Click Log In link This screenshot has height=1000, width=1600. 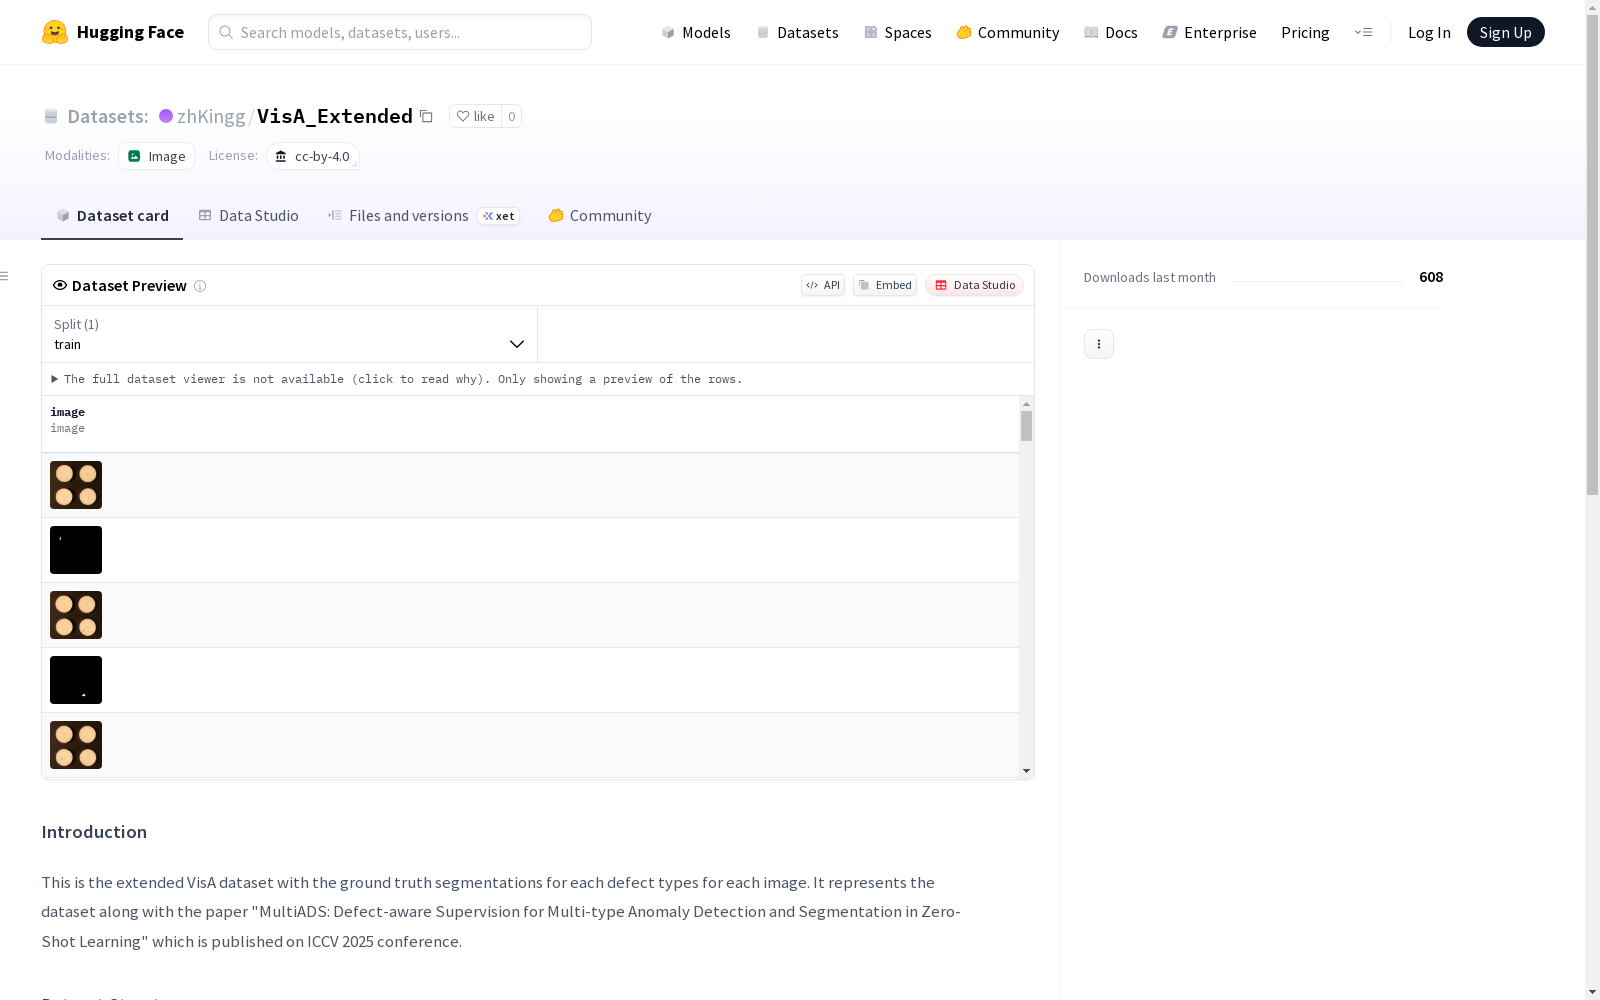point(1429,32)
